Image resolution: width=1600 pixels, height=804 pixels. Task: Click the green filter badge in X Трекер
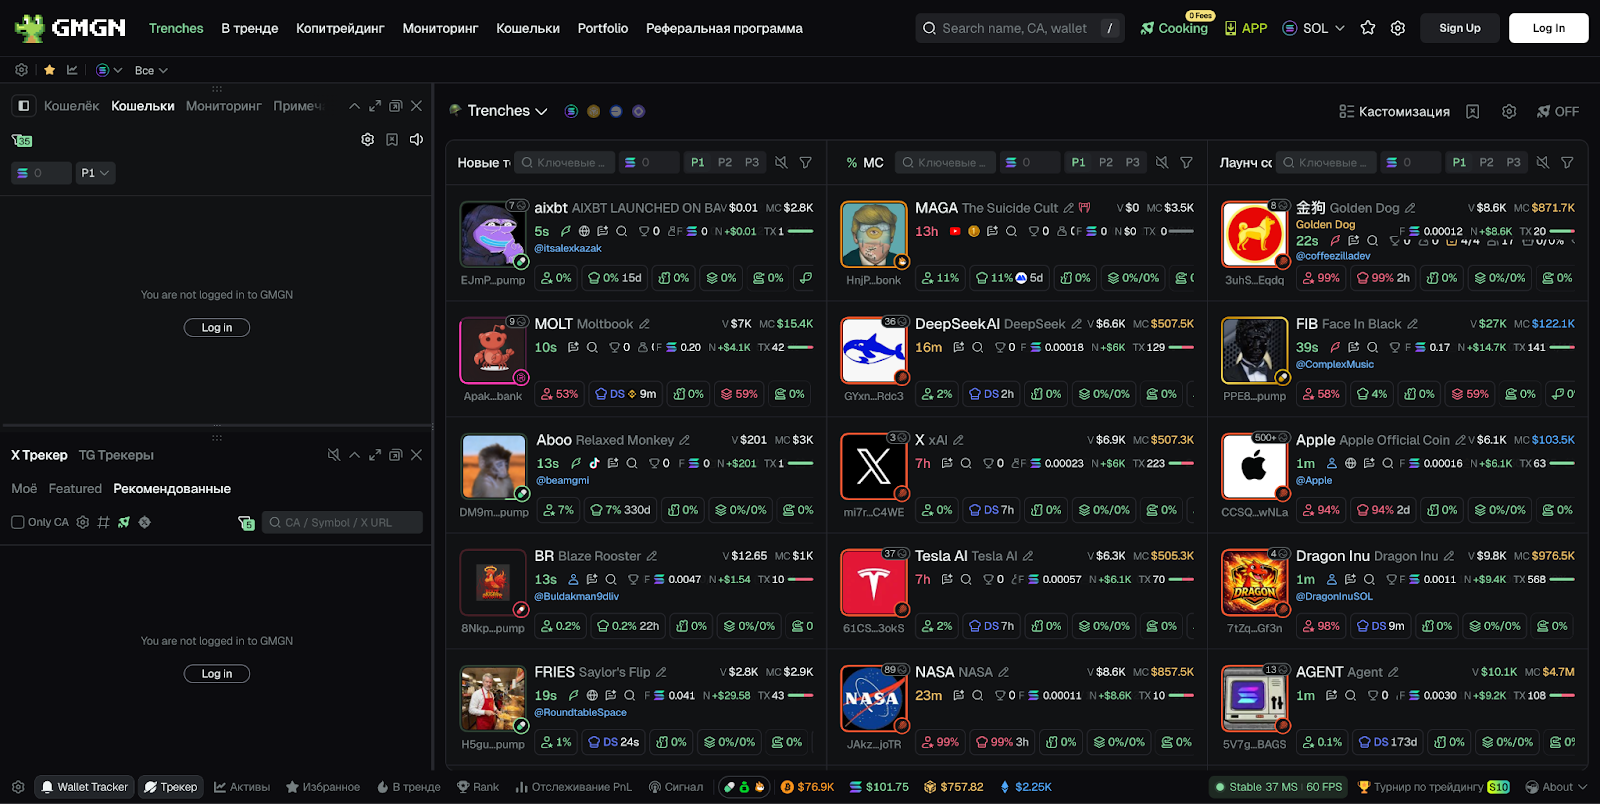coord(246,523)
